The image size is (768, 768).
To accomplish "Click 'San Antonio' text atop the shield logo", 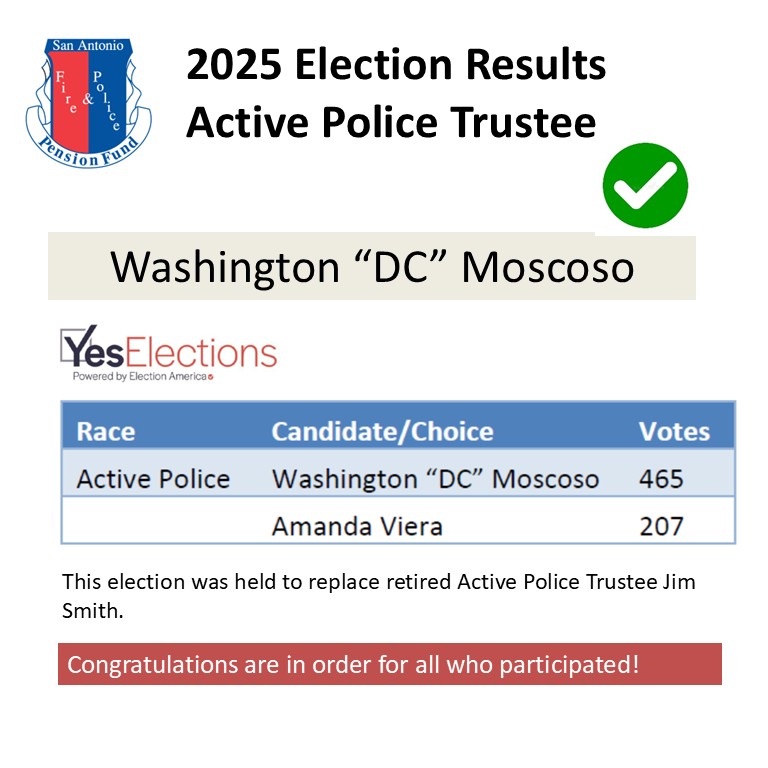I will [x=88, y=46].
